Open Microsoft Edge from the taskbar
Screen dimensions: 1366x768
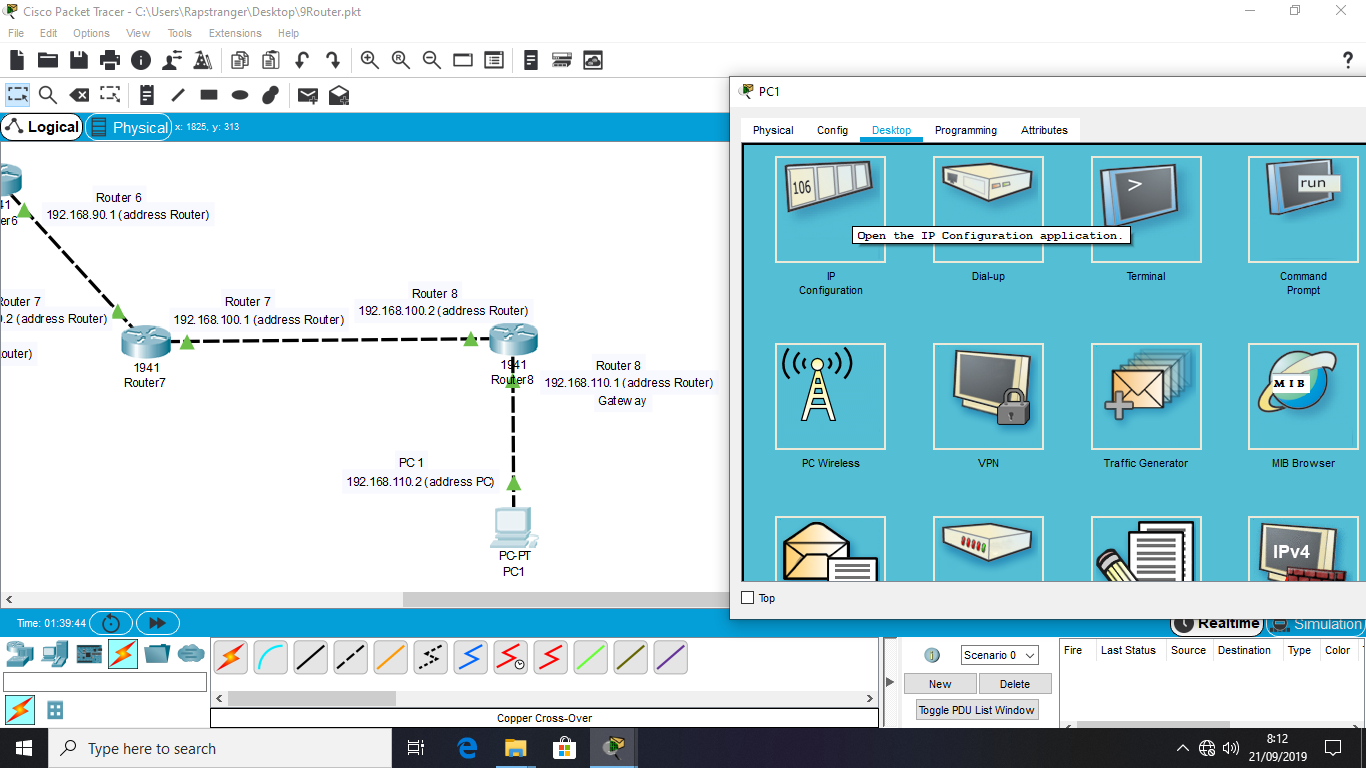tap(467, 748)
